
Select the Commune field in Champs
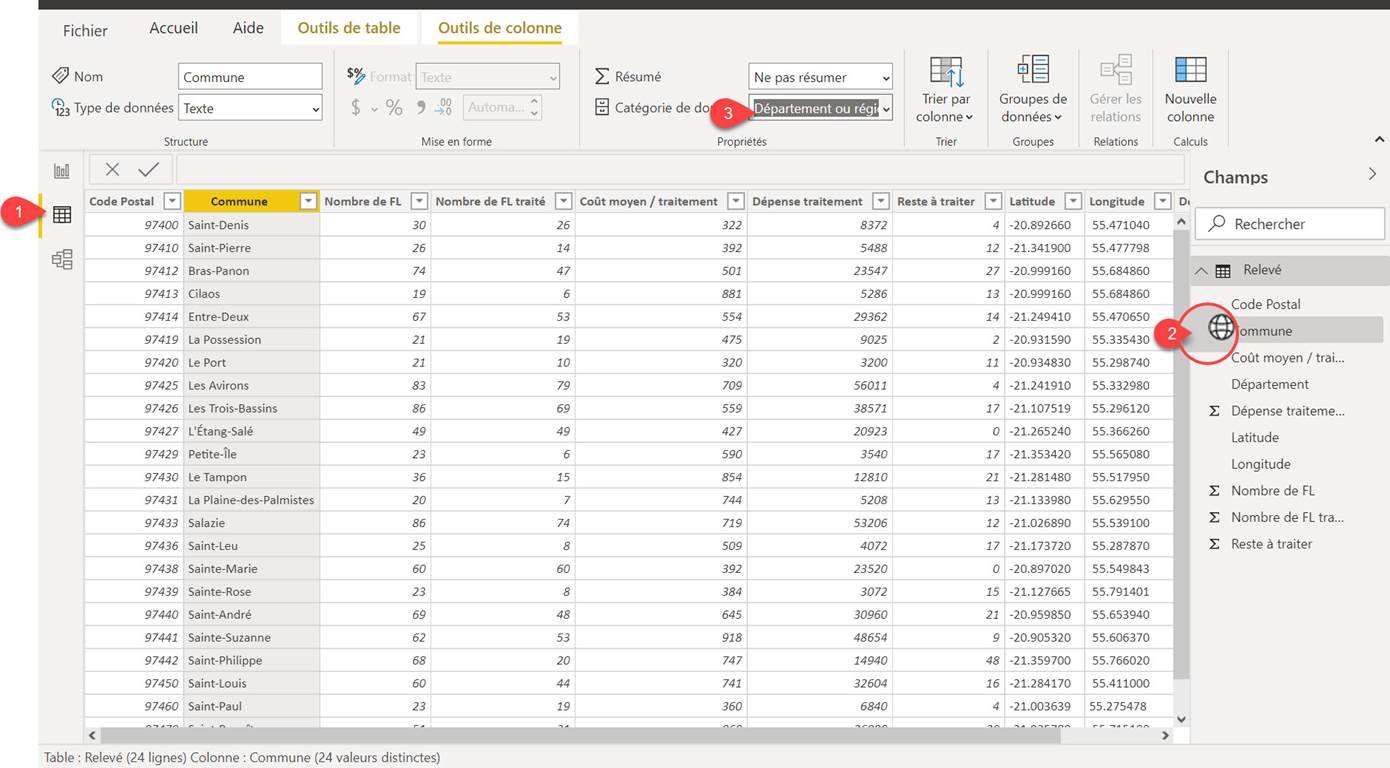coord(1286,331)
